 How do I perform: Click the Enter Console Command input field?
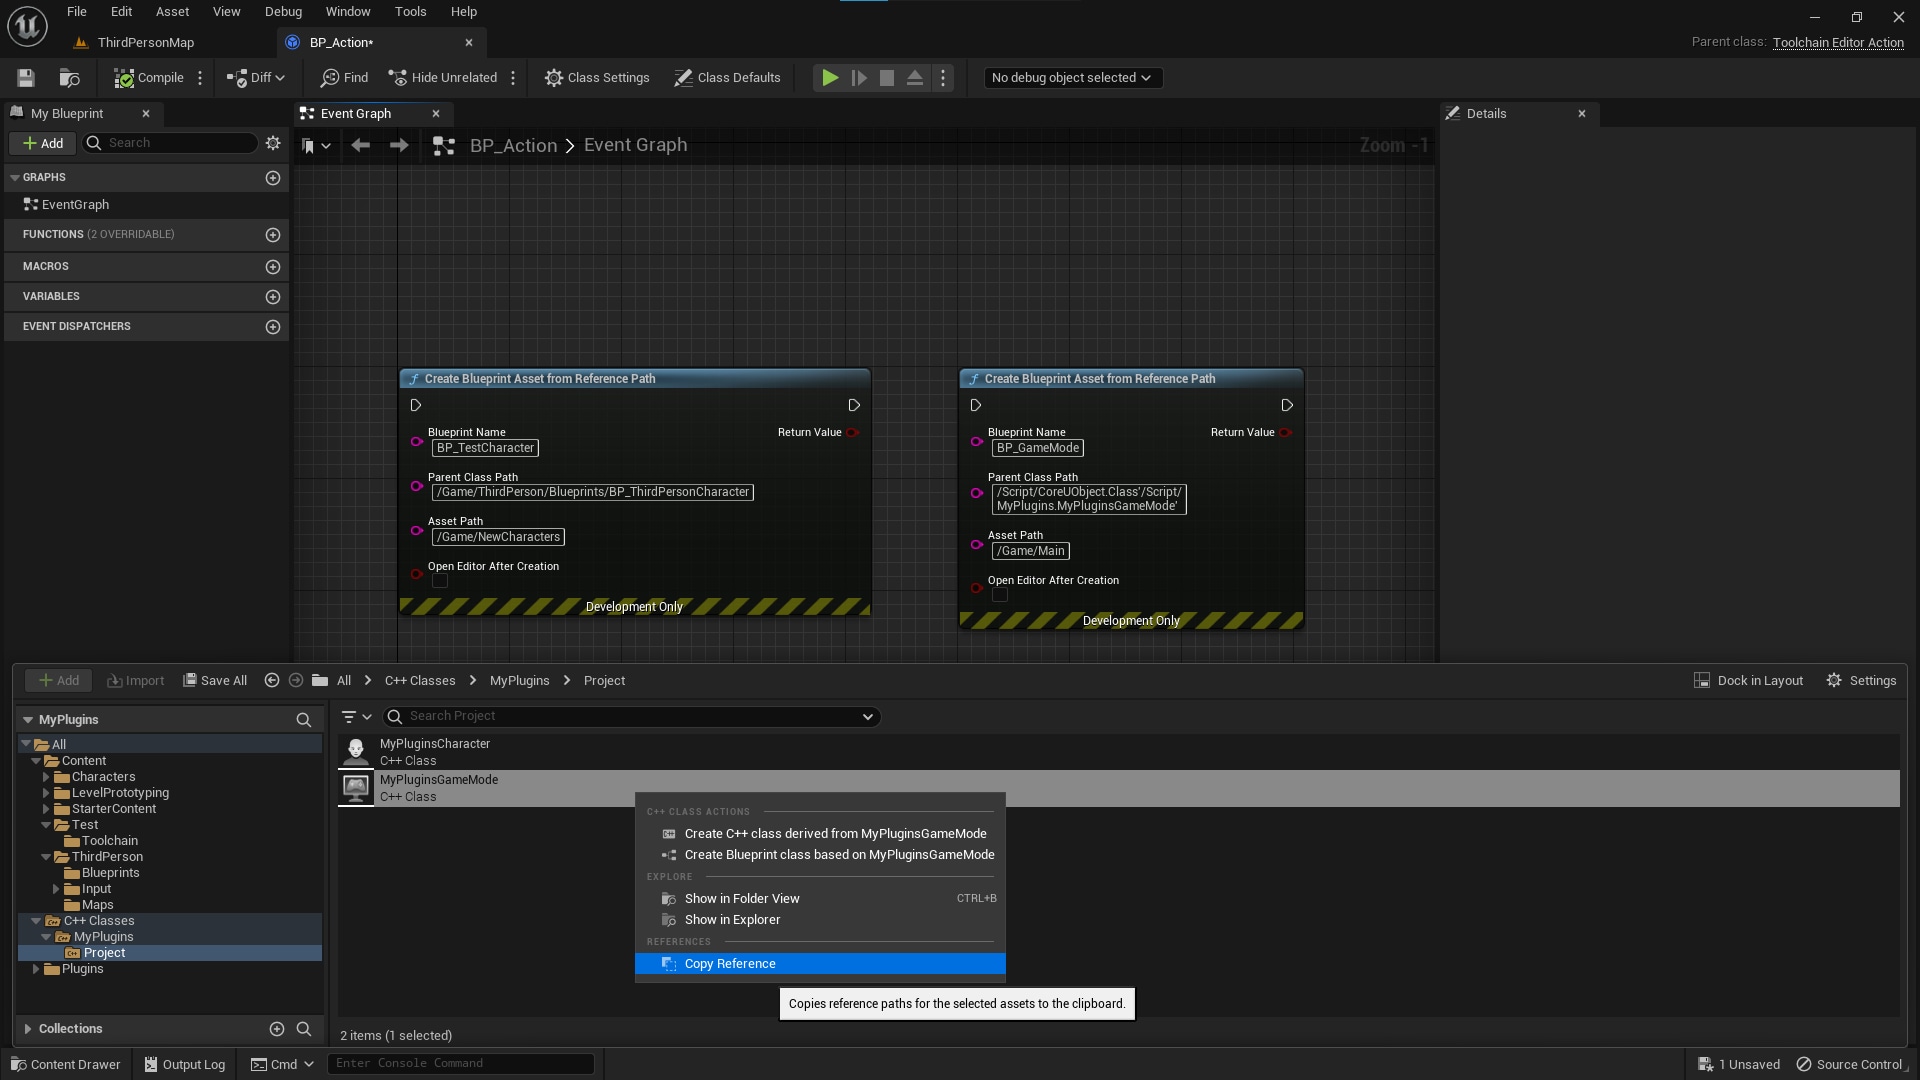click(460, 1063)
